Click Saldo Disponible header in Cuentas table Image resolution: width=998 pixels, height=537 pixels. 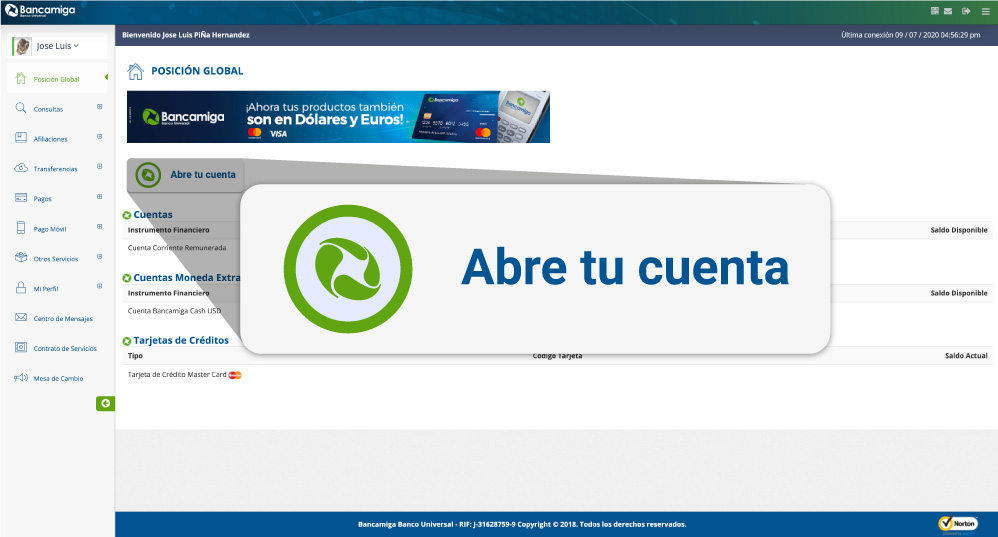[959, 230]
